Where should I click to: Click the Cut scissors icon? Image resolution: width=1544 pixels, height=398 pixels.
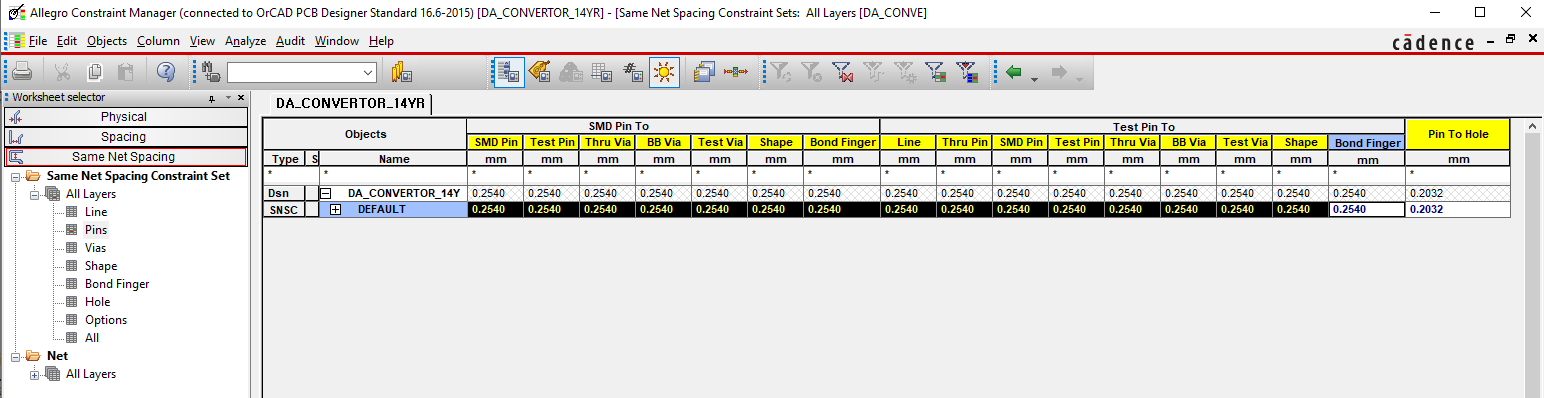pos(62,72)
